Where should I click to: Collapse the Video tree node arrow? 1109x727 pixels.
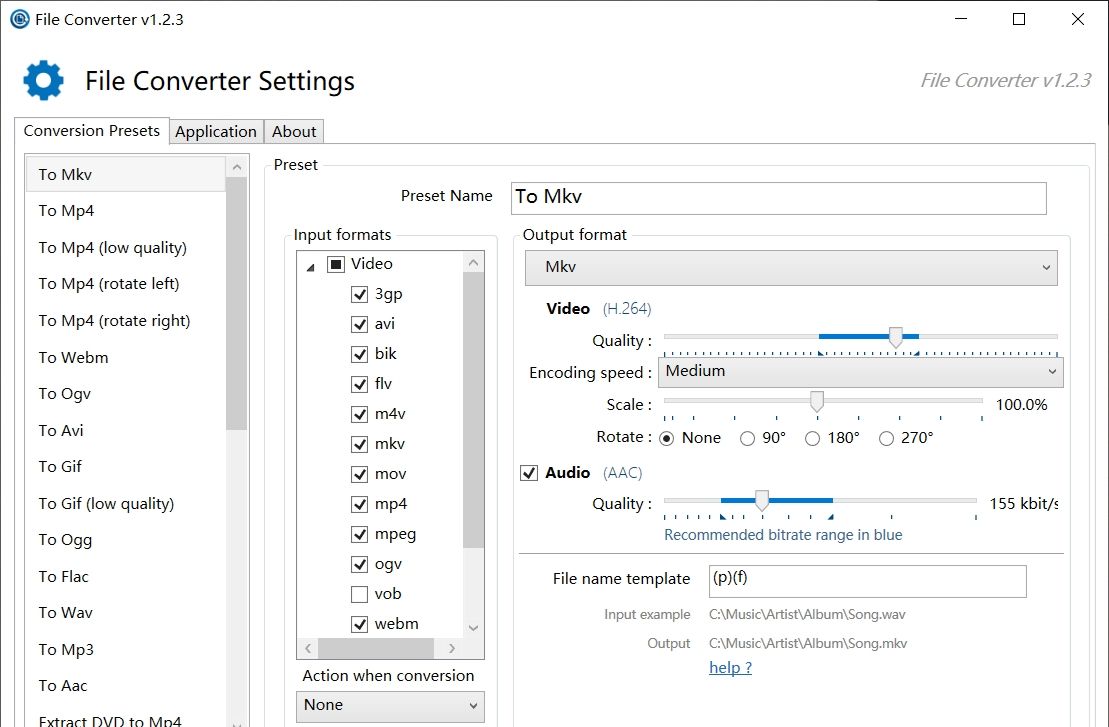310,266
